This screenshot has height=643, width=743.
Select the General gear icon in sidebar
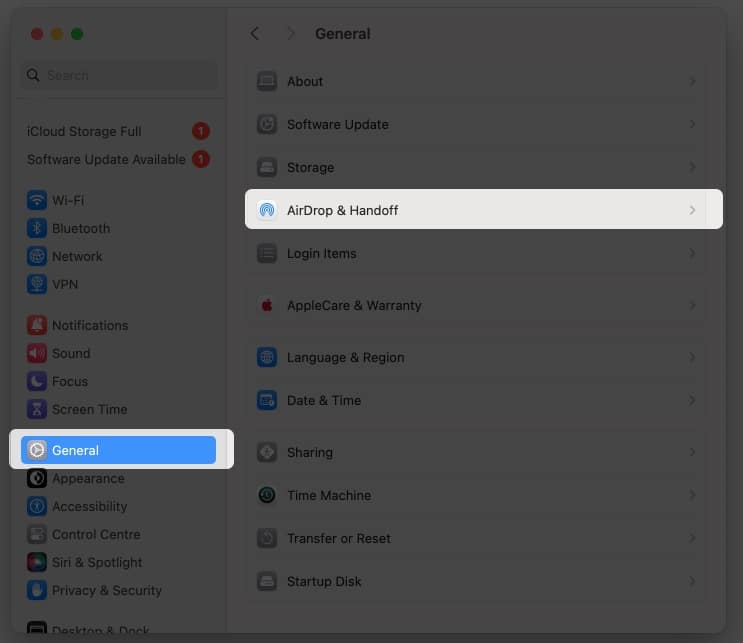point(36,450)
